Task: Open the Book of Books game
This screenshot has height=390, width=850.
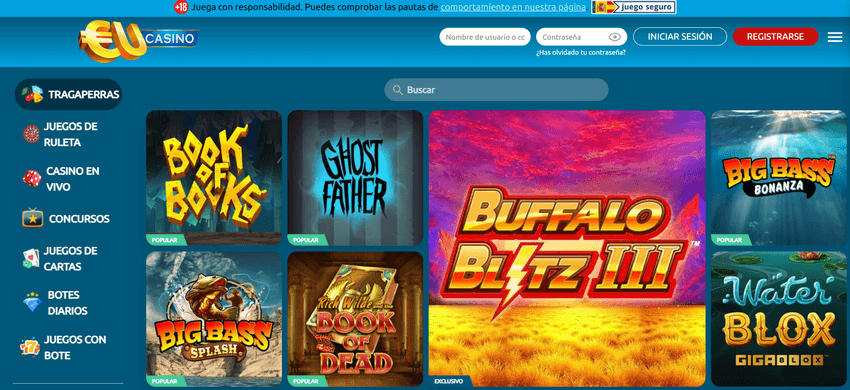Action: (214, 178)
